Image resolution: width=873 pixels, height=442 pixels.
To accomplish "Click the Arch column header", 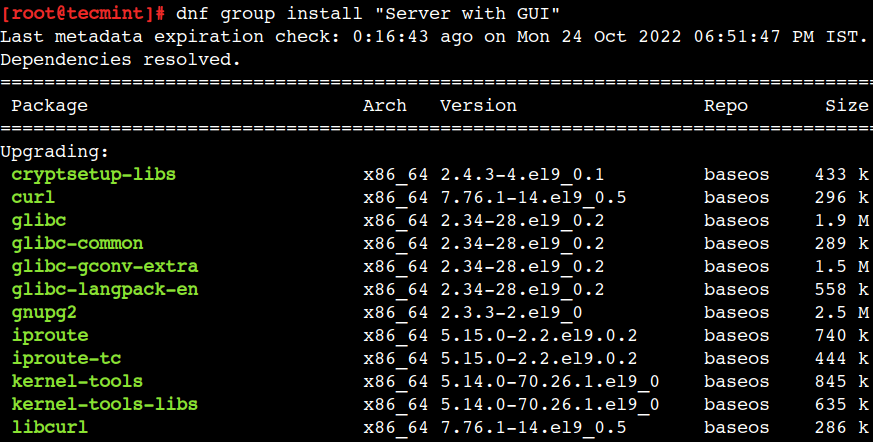I will pyautogui.click(x=385, y=106).
